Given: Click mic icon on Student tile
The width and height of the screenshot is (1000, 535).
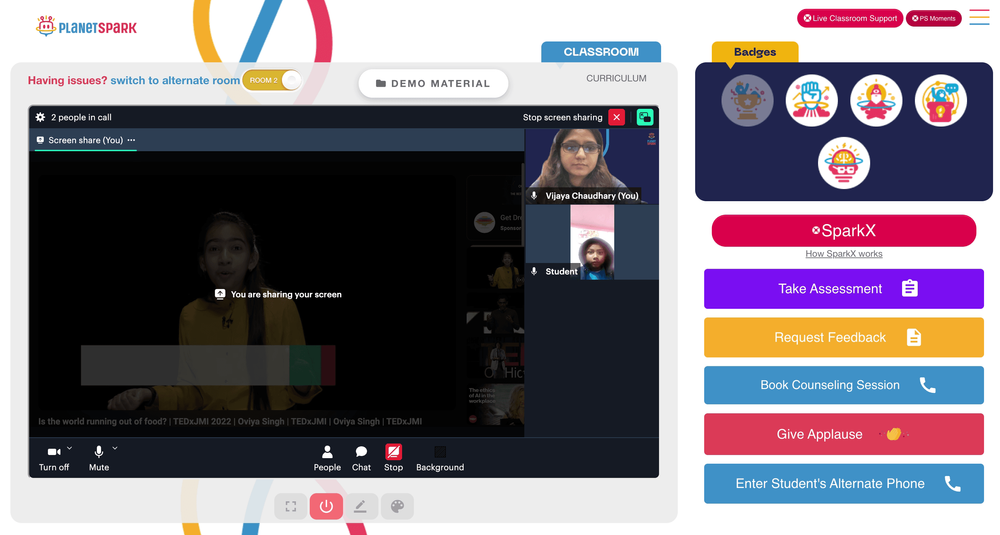Looking at the screenshot, I should (x=534, y=271).
